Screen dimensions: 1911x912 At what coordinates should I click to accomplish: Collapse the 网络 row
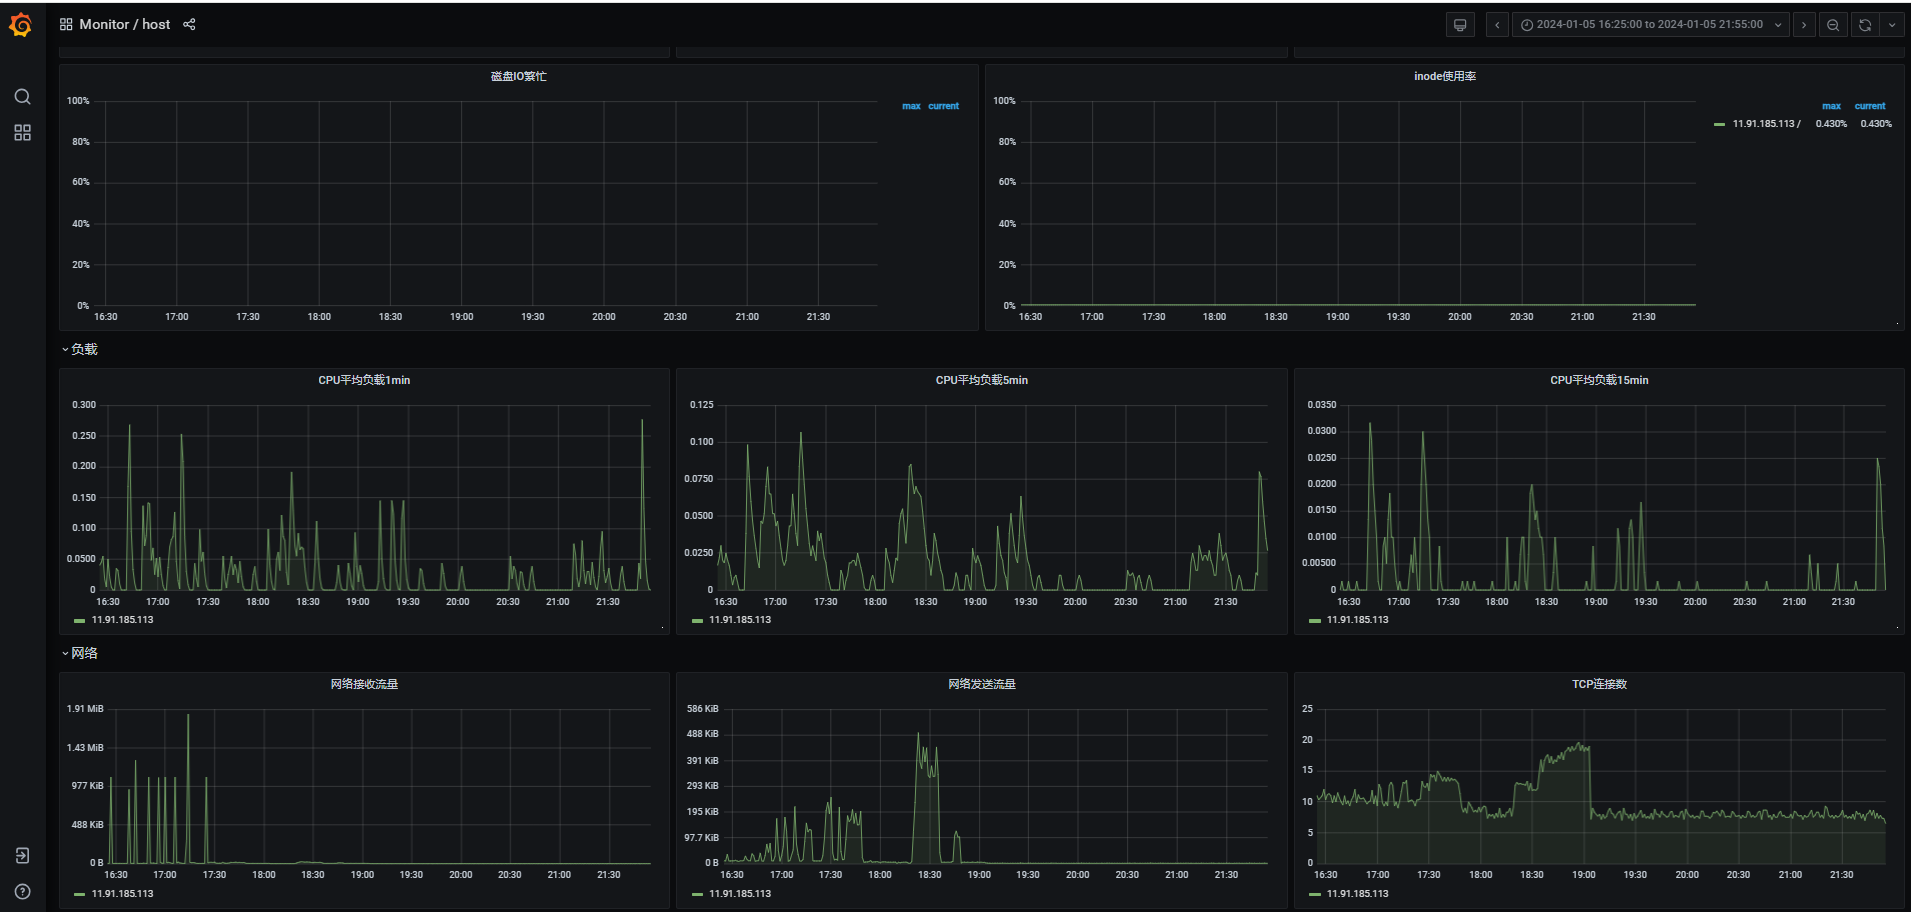coord(79,653)
